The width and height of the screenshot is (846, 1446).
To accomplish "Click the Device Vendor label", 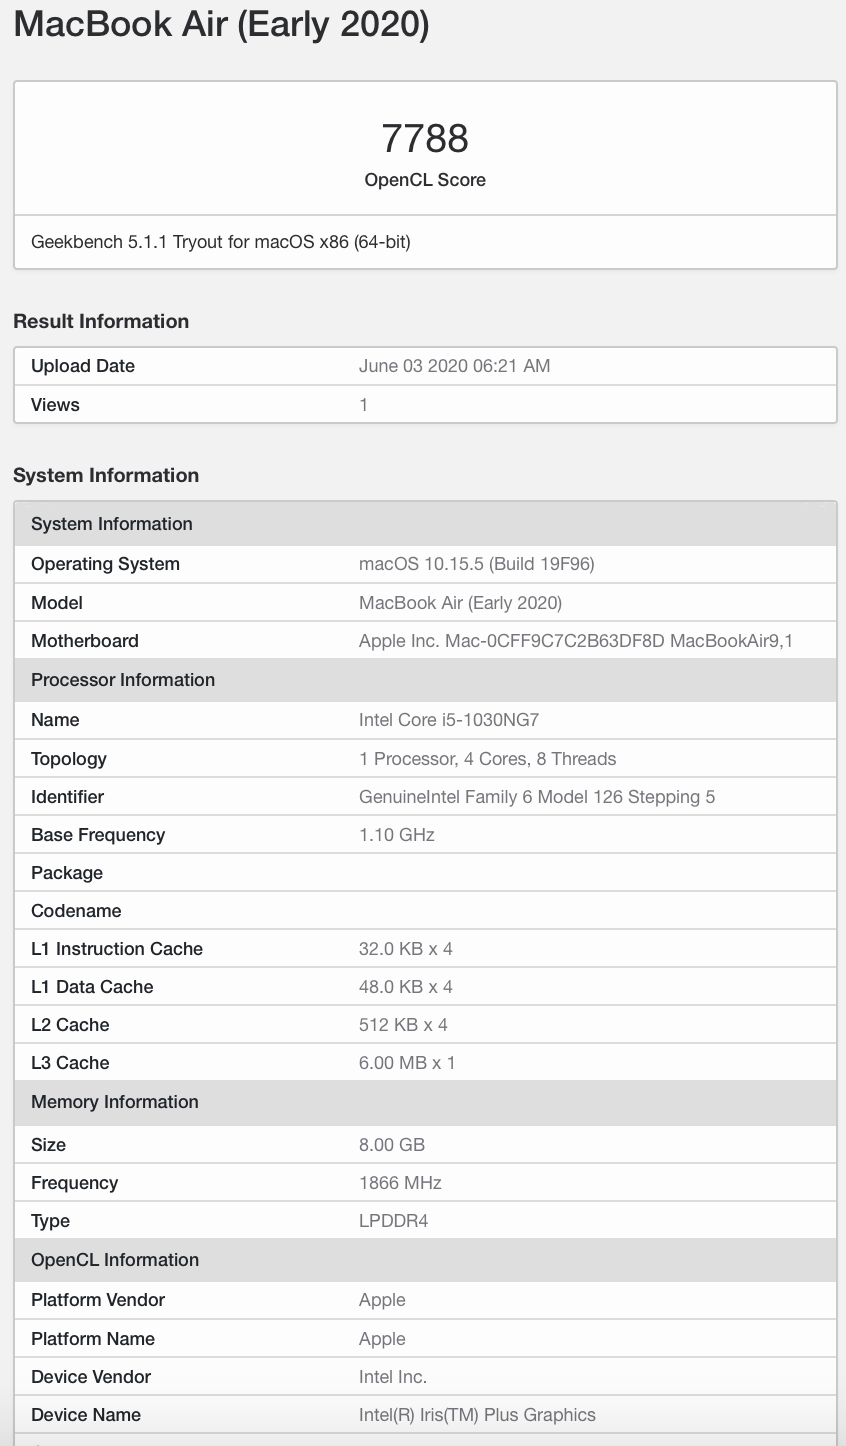I will pos(91,1377).
